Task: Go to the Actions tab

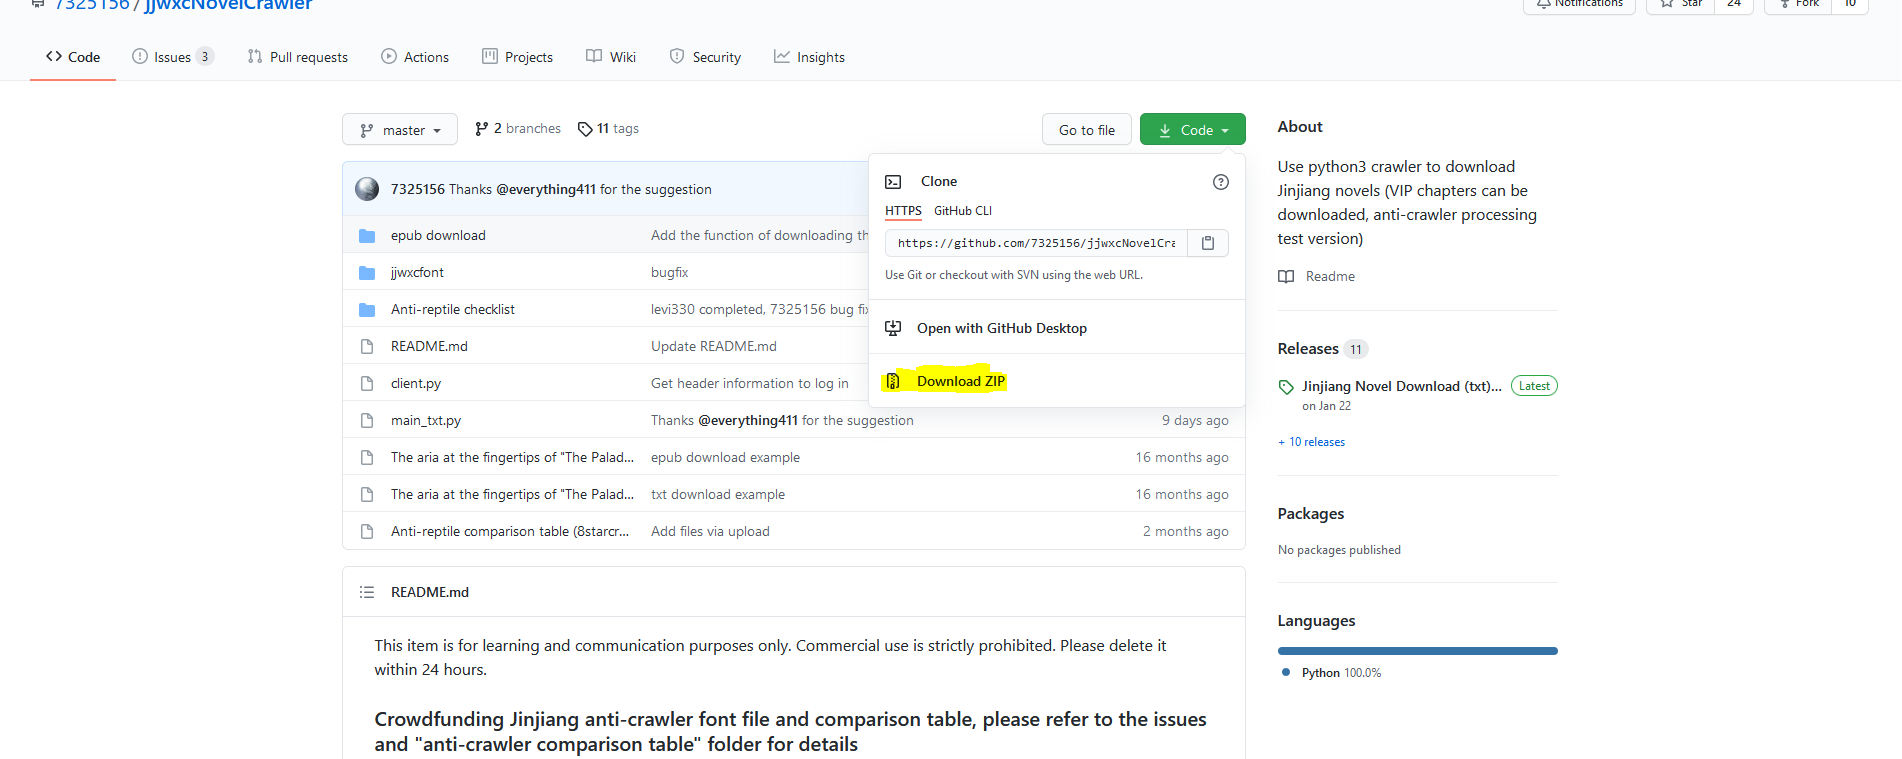Action: point(415,57)
